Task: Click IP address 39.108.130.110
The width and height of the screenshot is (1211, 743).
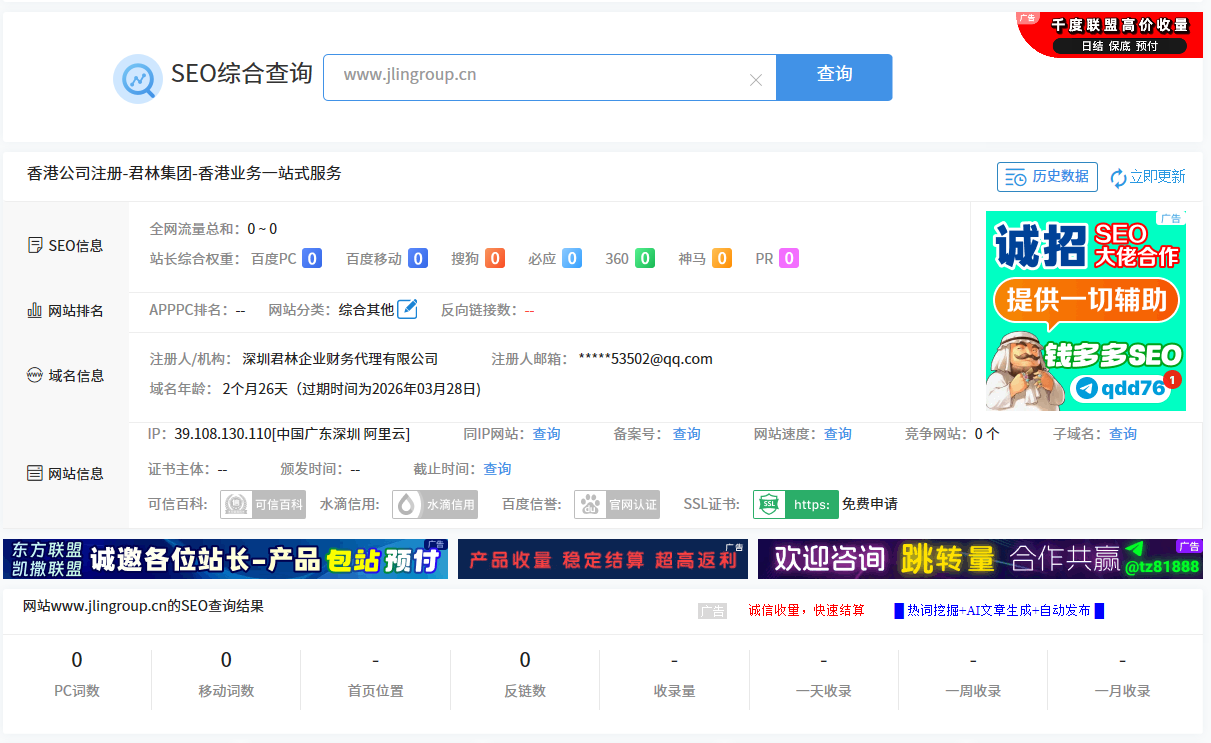Action: tap(223, 434)
